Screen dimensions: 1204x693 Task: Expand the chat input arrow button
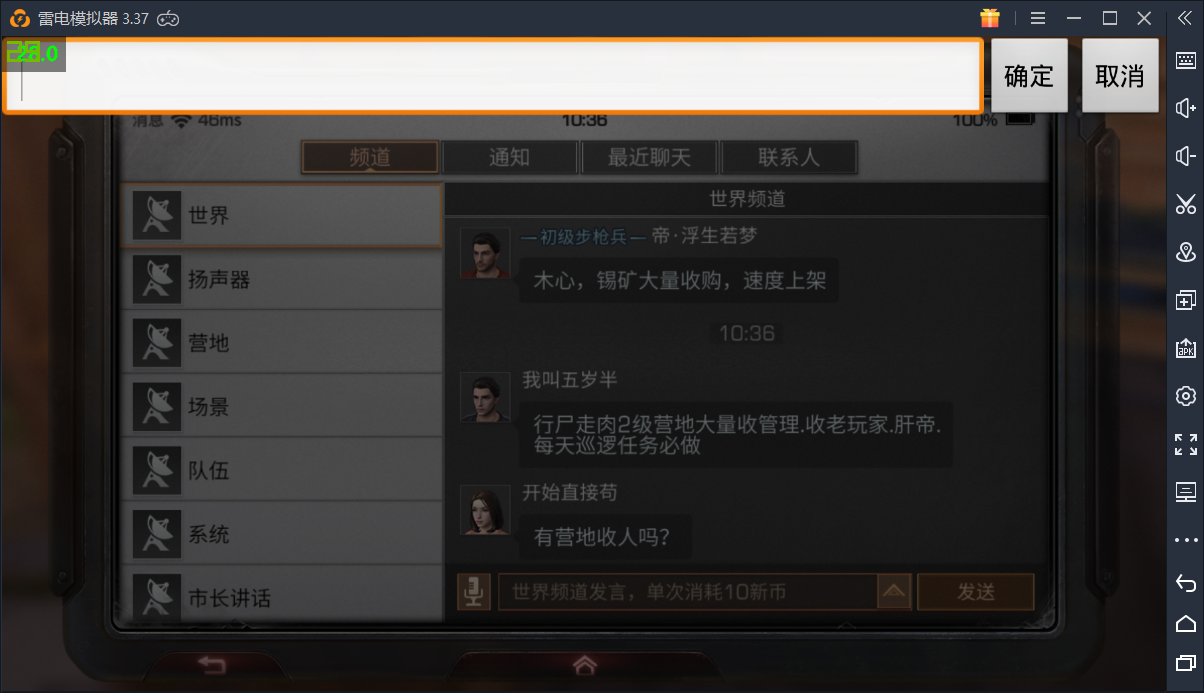894,592
